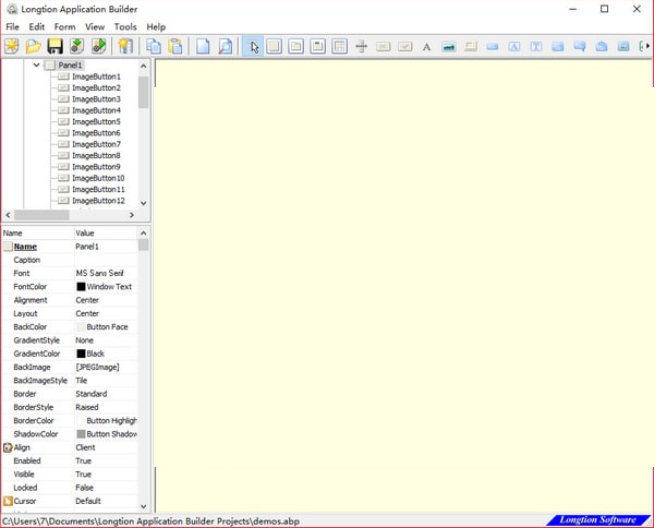
Task: Click the Open folder toolbar icon
Action: click(33, 46)
